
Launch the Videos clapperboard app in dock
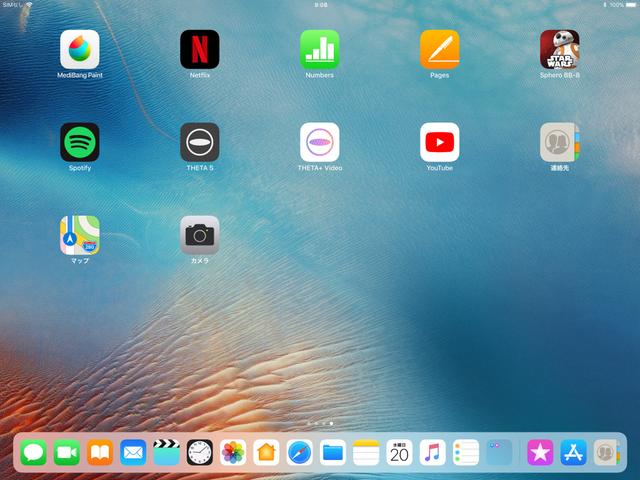point(167,452)
